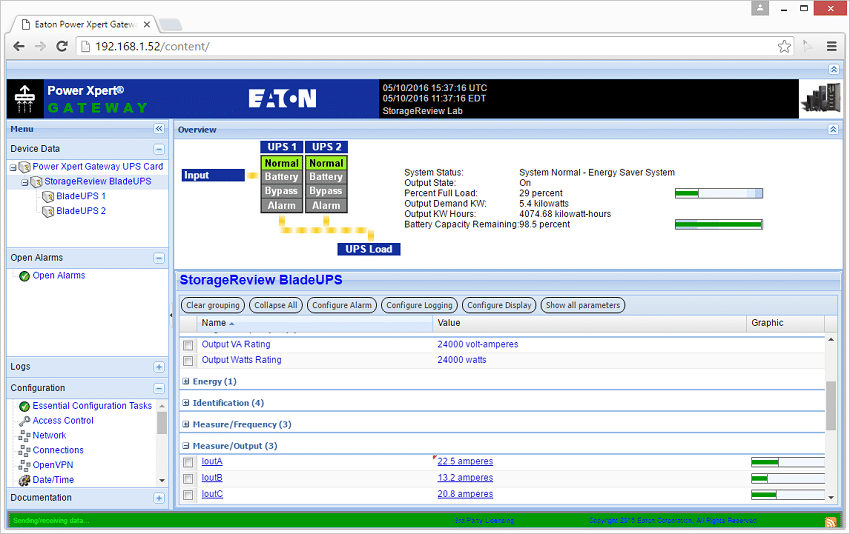
Task: Check the Output Watts Rating checkbox
Action: pyautogui.click(x=188, y=361)
